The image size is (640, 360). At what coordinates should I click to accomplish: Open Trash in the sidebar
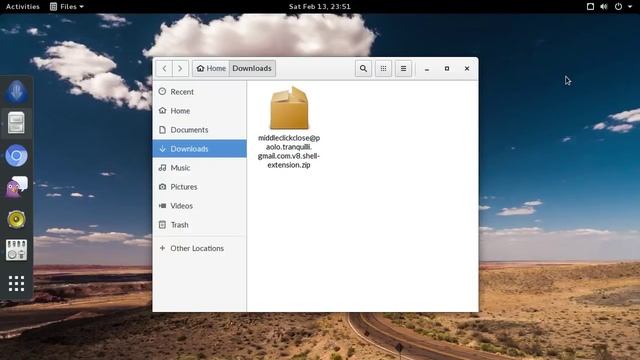pos(200,224)
